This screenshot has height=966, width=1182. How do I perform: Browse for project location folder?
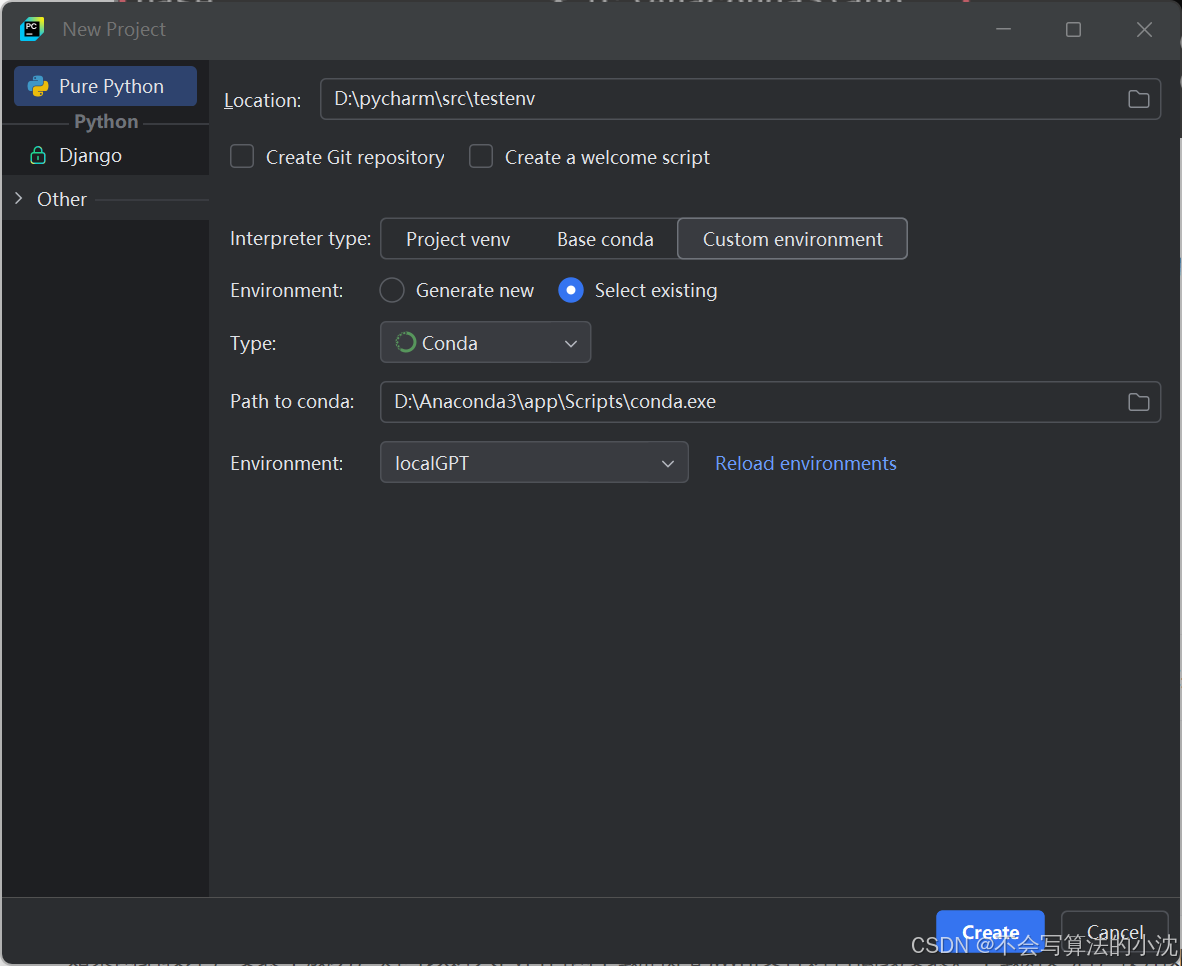(x=1138, y=99)
